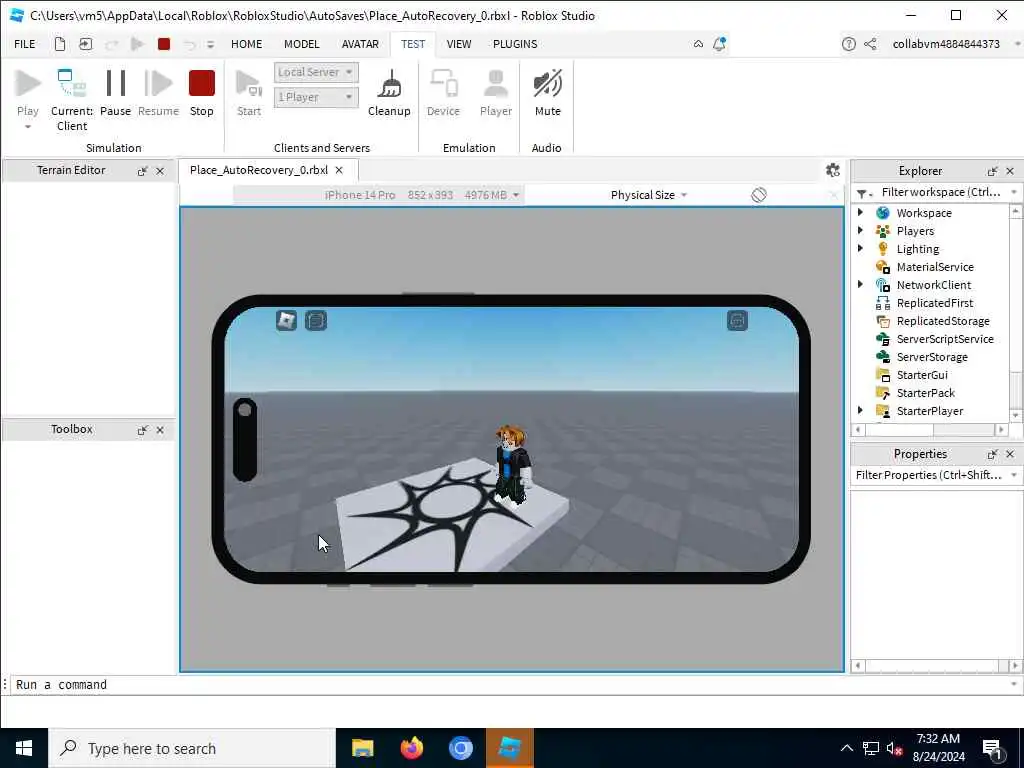
Task: Click the Play simulation icon
Action: pos(27,84)
